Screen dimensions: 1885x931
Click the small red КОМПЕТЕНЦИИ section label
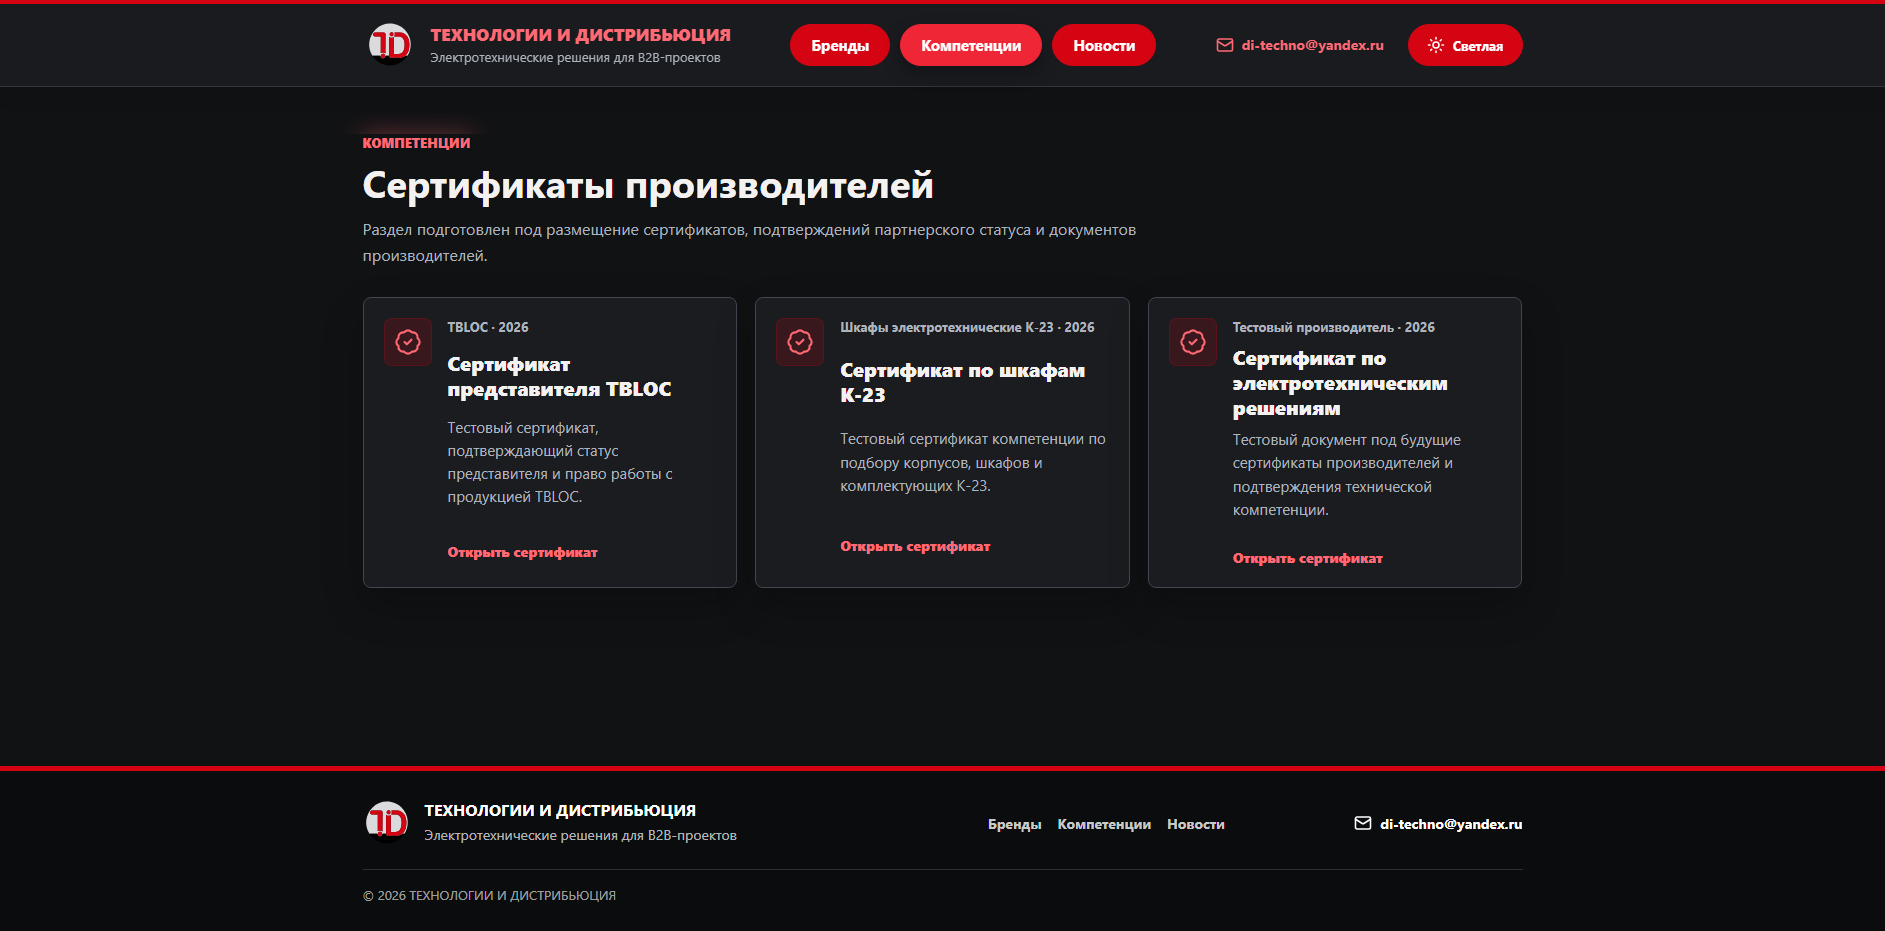coord(416,143)
